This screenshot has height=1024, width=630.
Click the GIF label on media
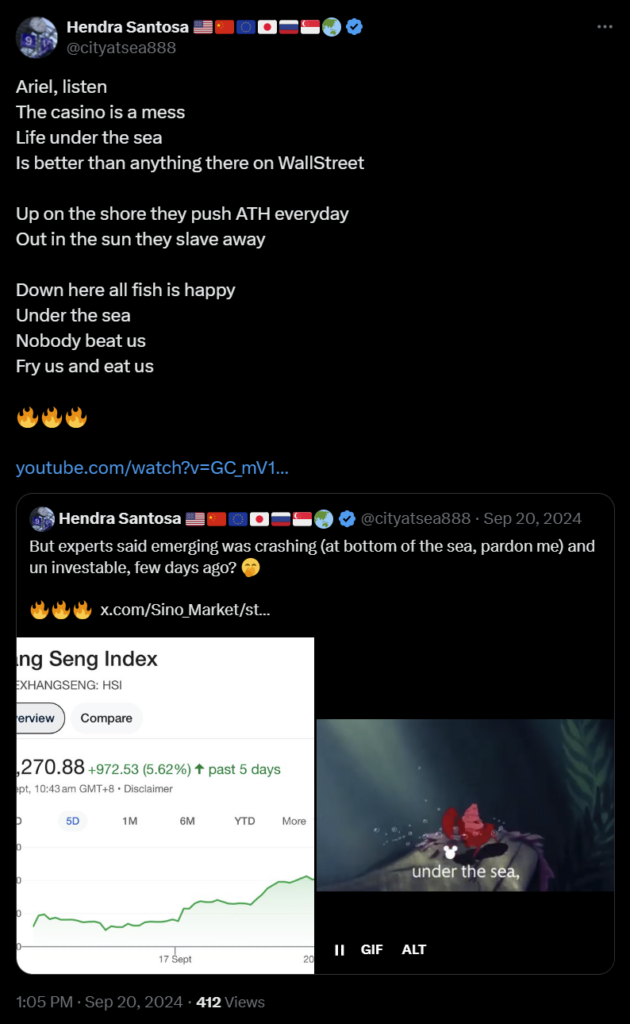[x=371, y=950]
